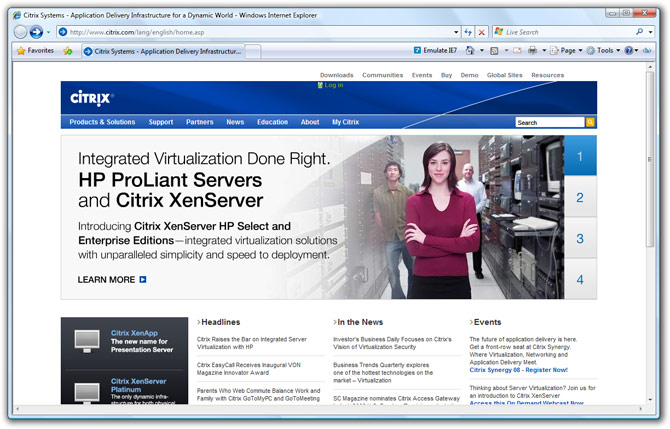Open the My Citrix menu item
This screenshot has height=429, width=670.
click(345, 122)
